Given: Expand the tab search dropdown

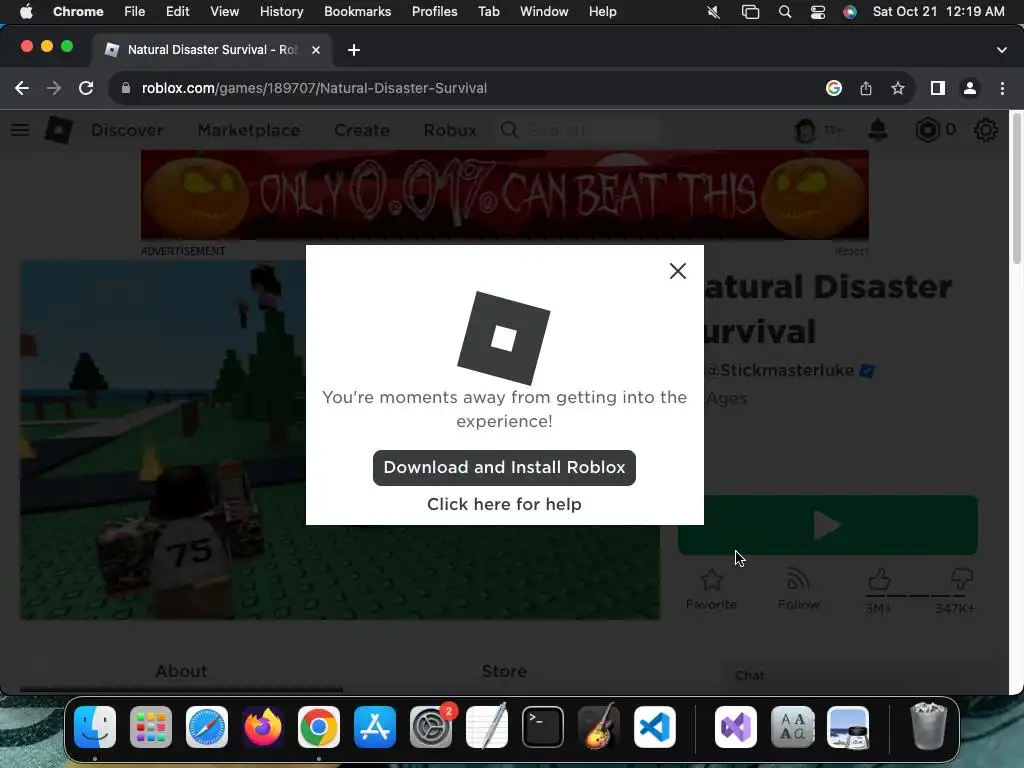Looking at the screenshot, I should 1002,50.
